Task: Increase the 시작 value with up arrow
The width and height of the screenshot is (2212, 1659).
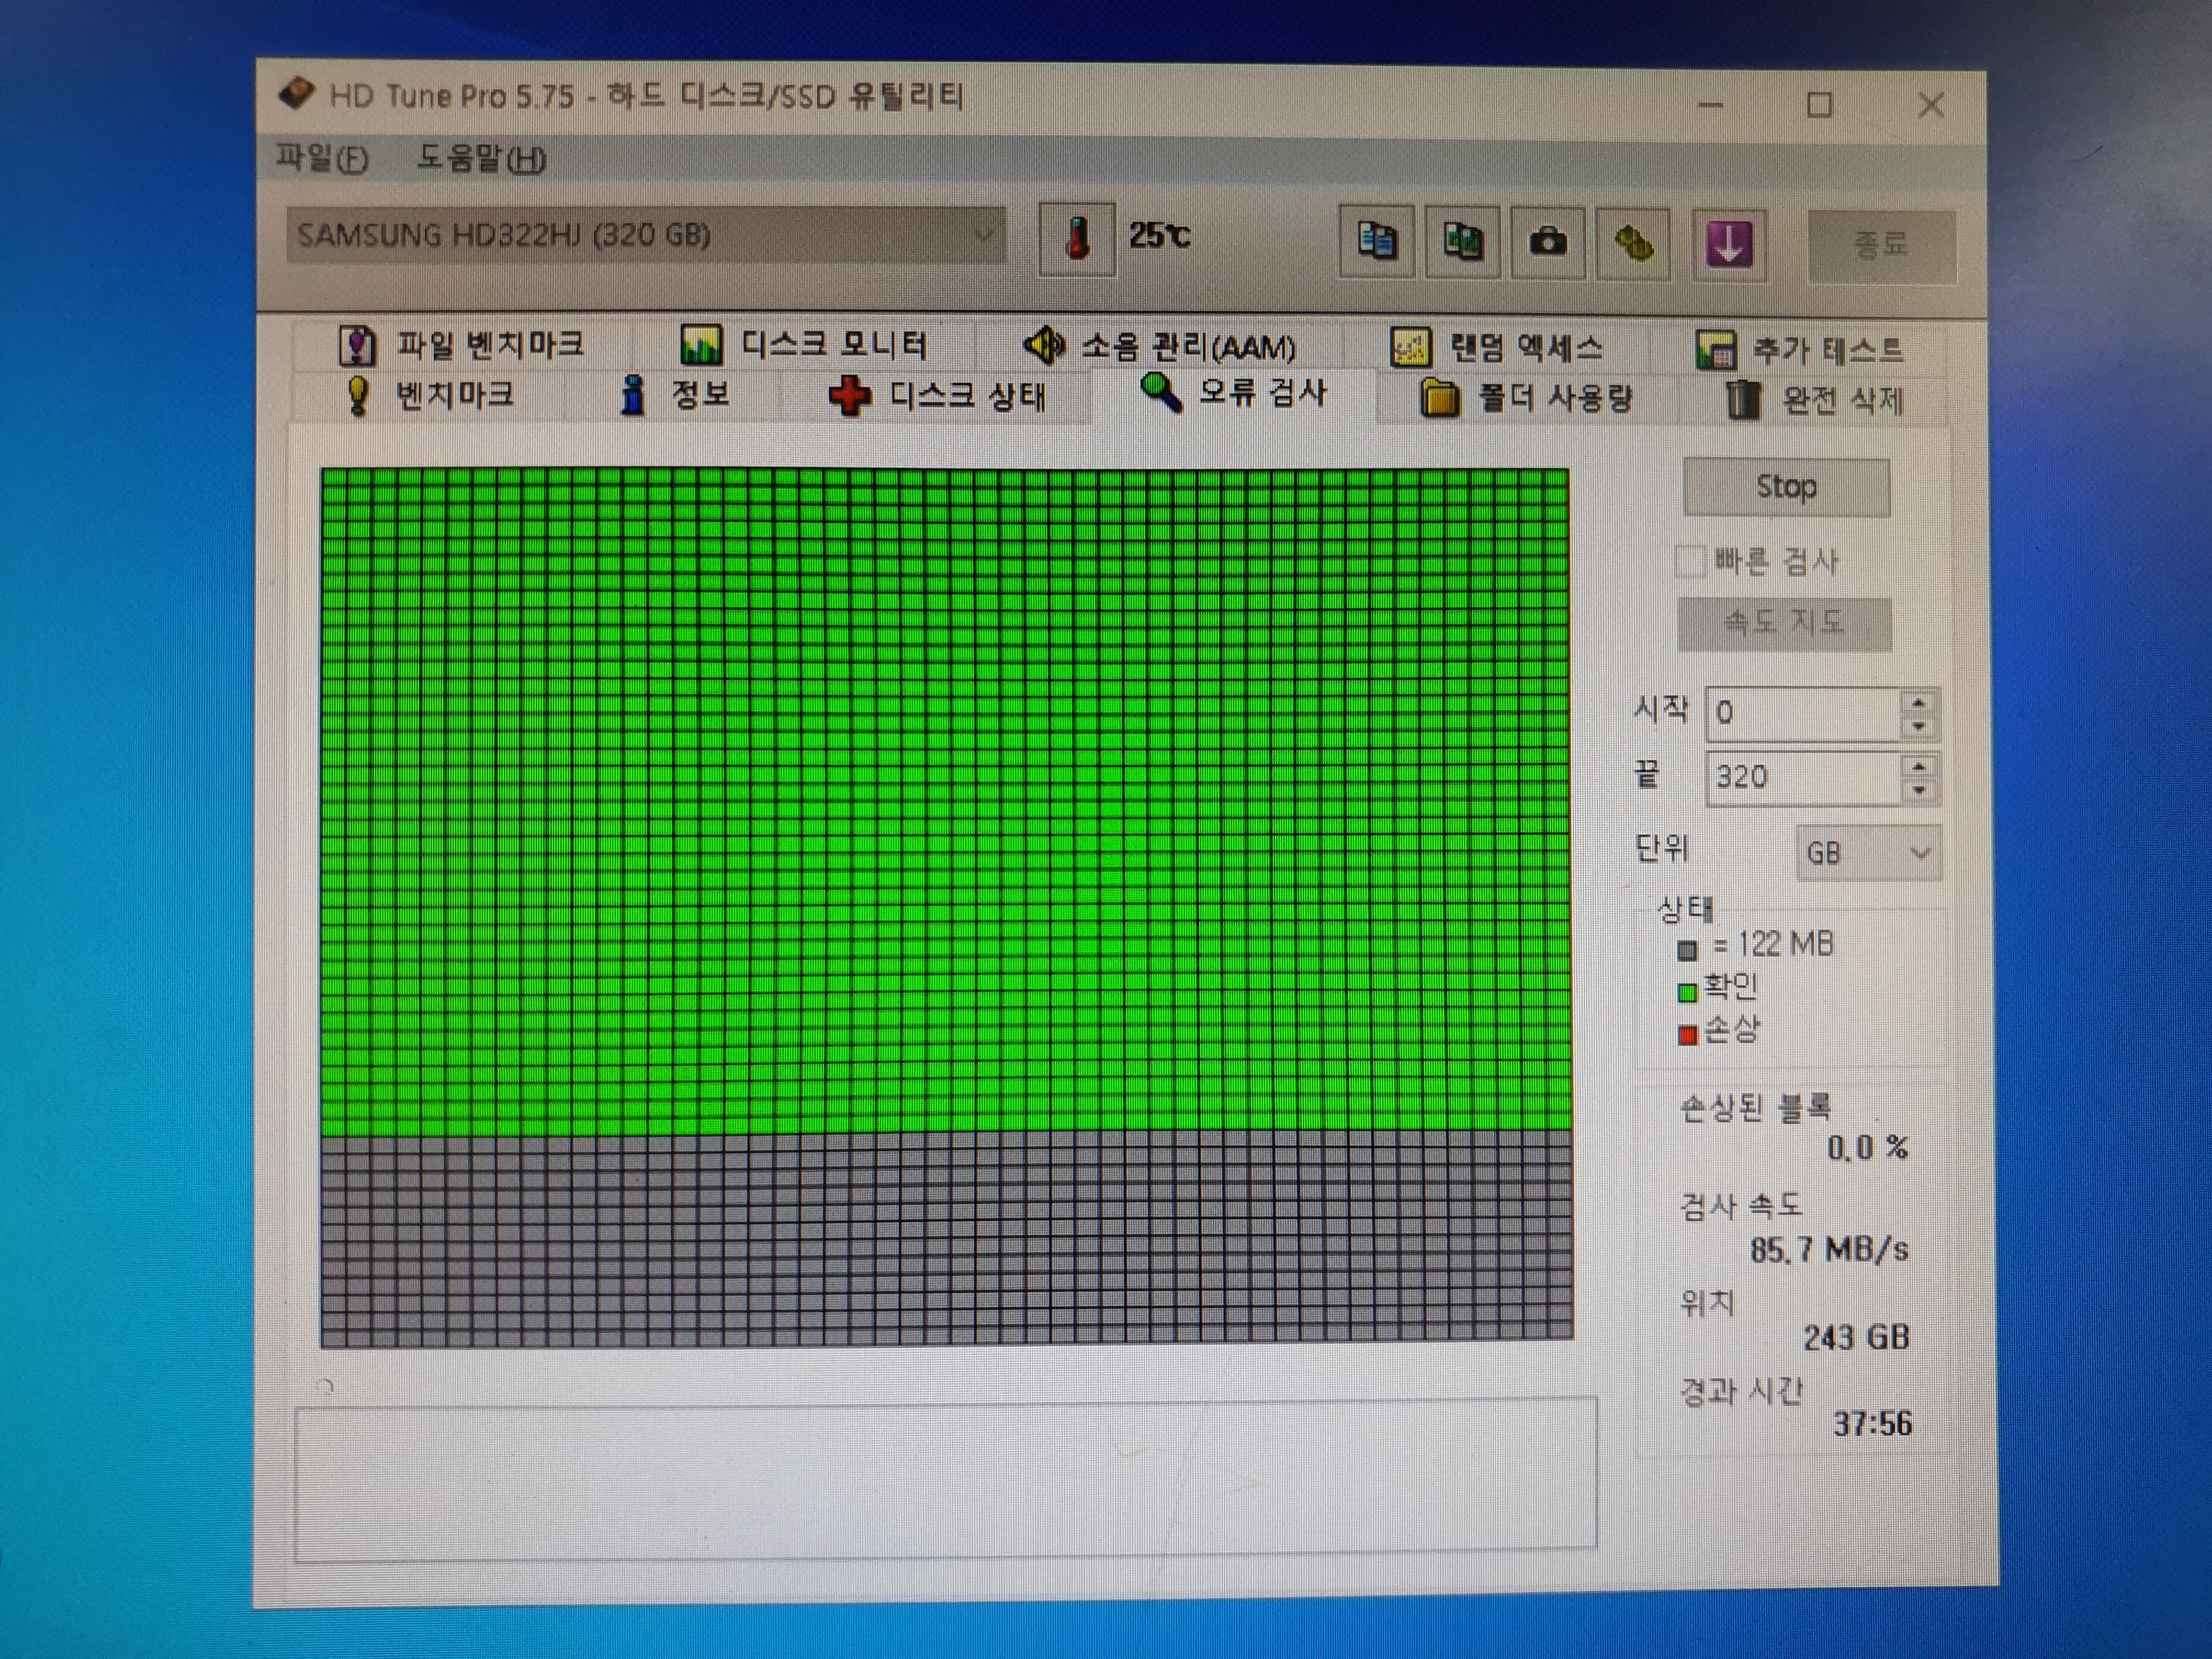Action: pyautogui.click(x=1918, y=702)
